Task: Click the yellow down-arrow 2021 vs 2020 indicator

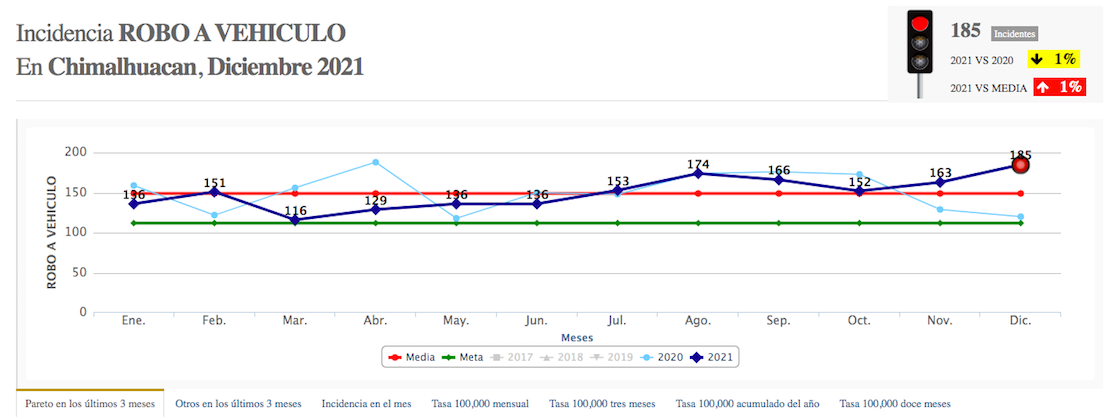Action: click(x=1058, y=59)
